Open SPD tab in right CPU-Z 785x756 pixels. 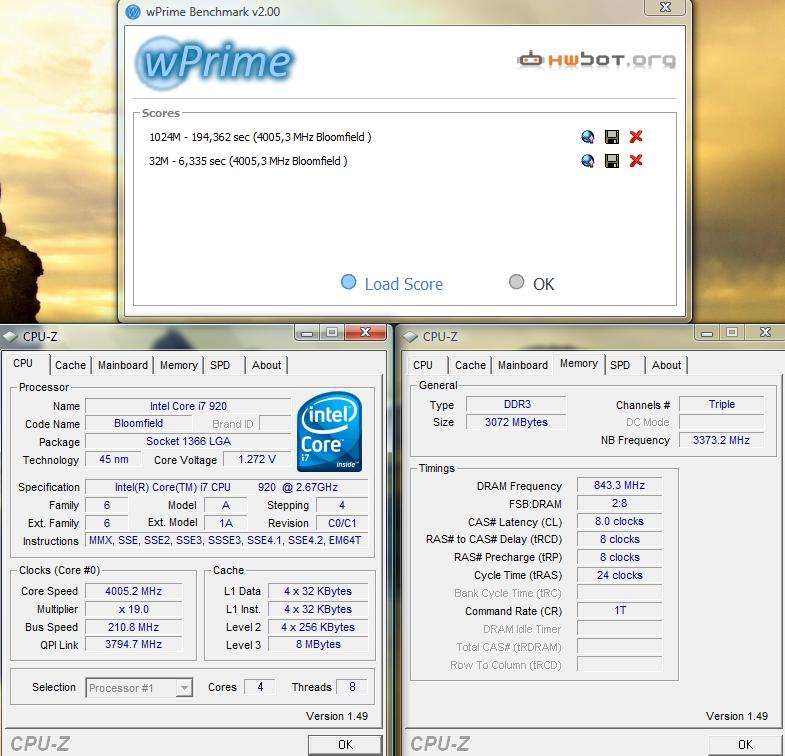tap(620, 365)
